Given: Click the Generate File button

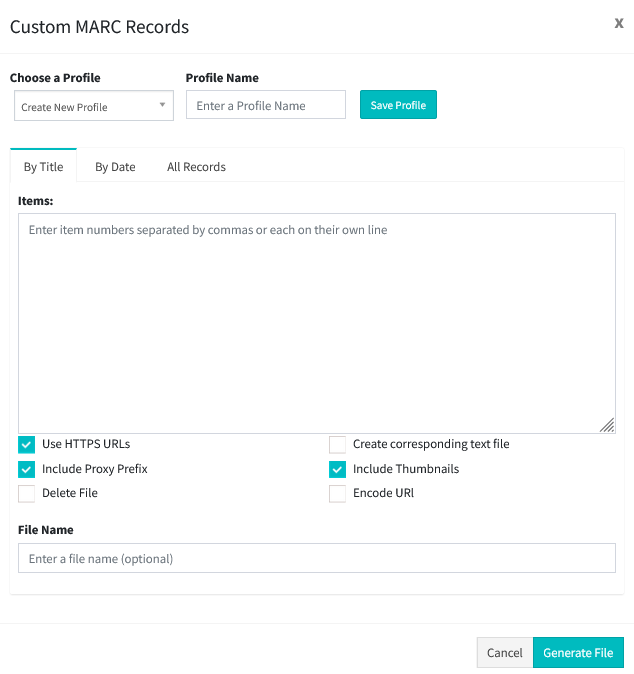Looking at the screenshot, I should pos(578,653).
